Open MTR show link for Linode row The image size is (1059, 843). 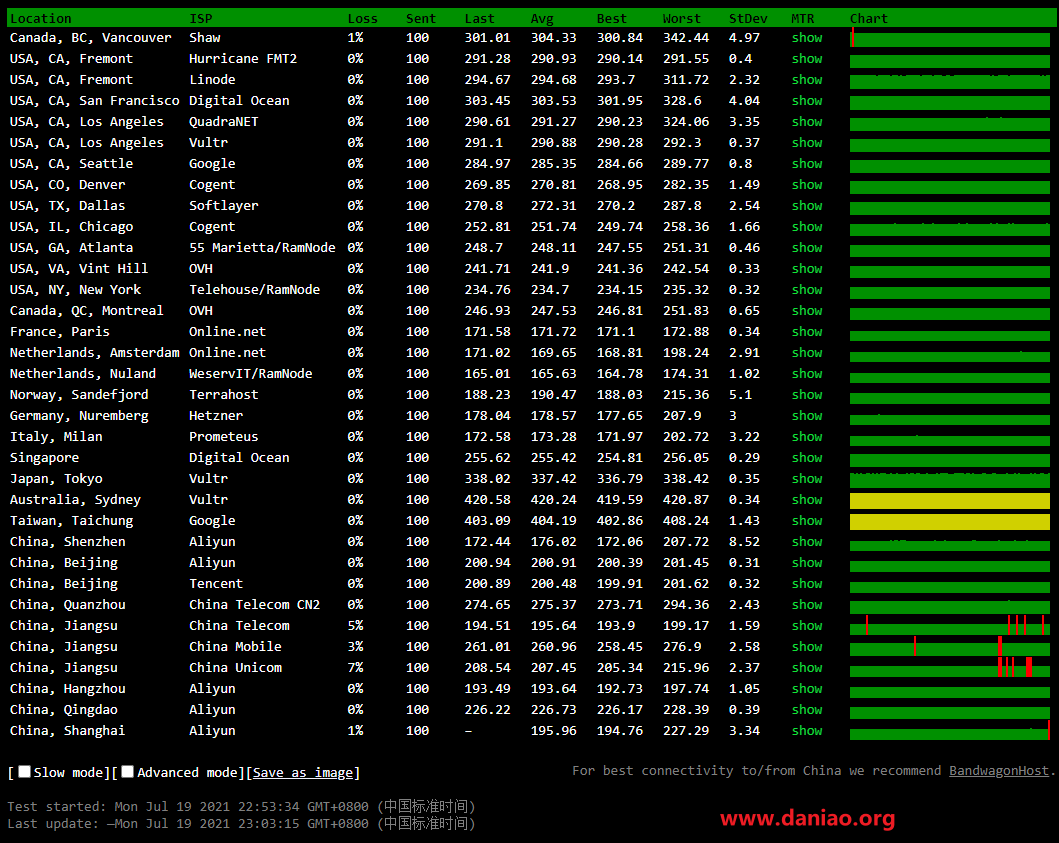[807, 80]
